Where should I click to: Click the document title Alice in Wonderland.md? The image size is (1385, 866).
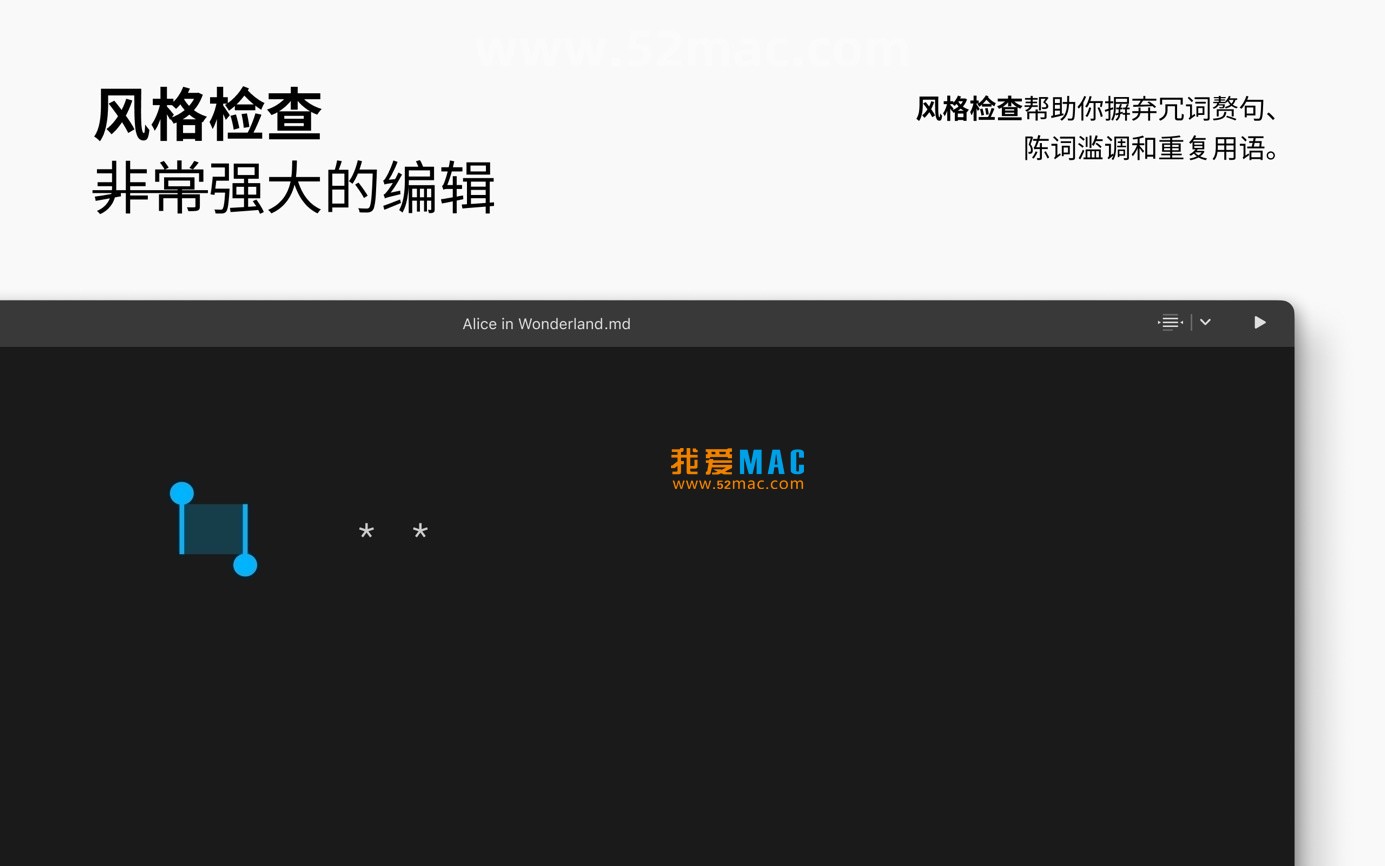546,323
